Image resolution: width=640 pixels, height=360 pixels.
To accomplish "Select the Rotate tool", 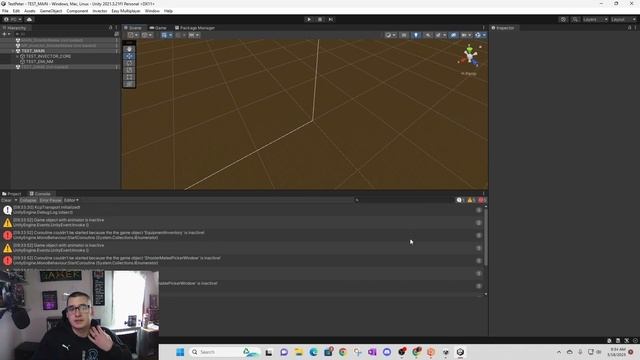I will point(129,63).
